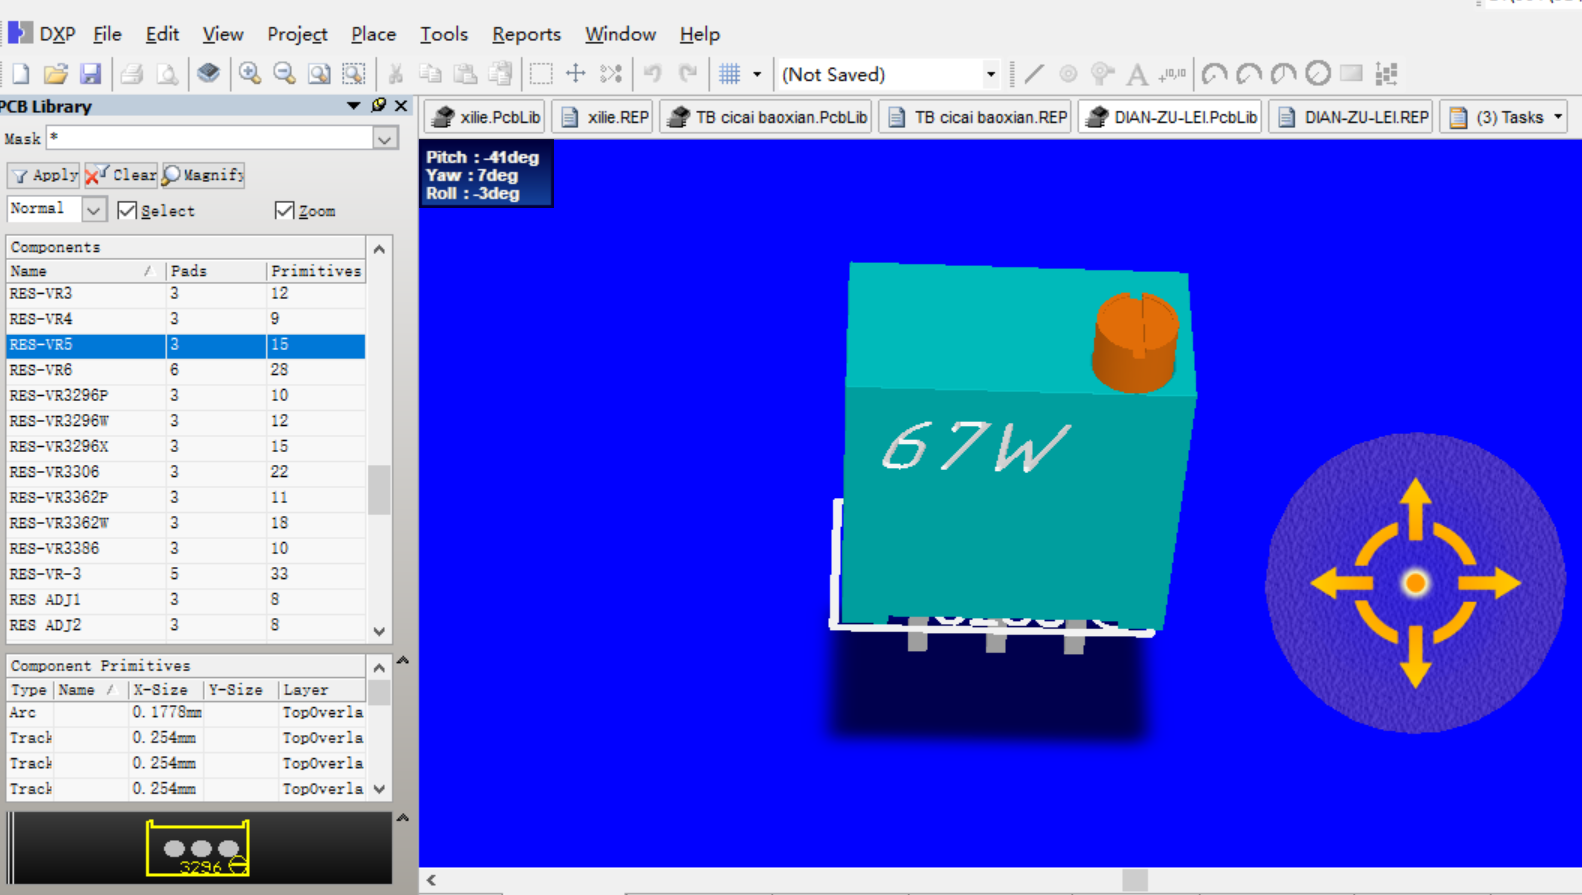Click the Paste icon
1582x895 pixels.
pyautogui.click(x=465, y=74)
